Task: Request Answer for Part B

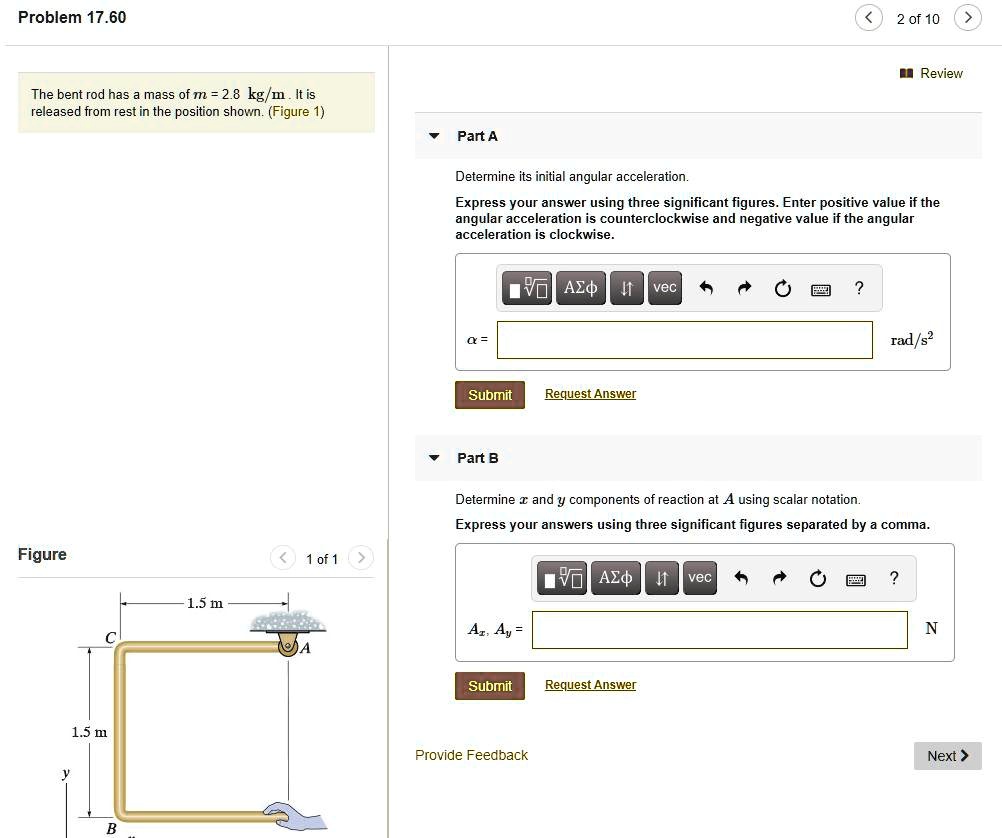Action: point(590,685)
